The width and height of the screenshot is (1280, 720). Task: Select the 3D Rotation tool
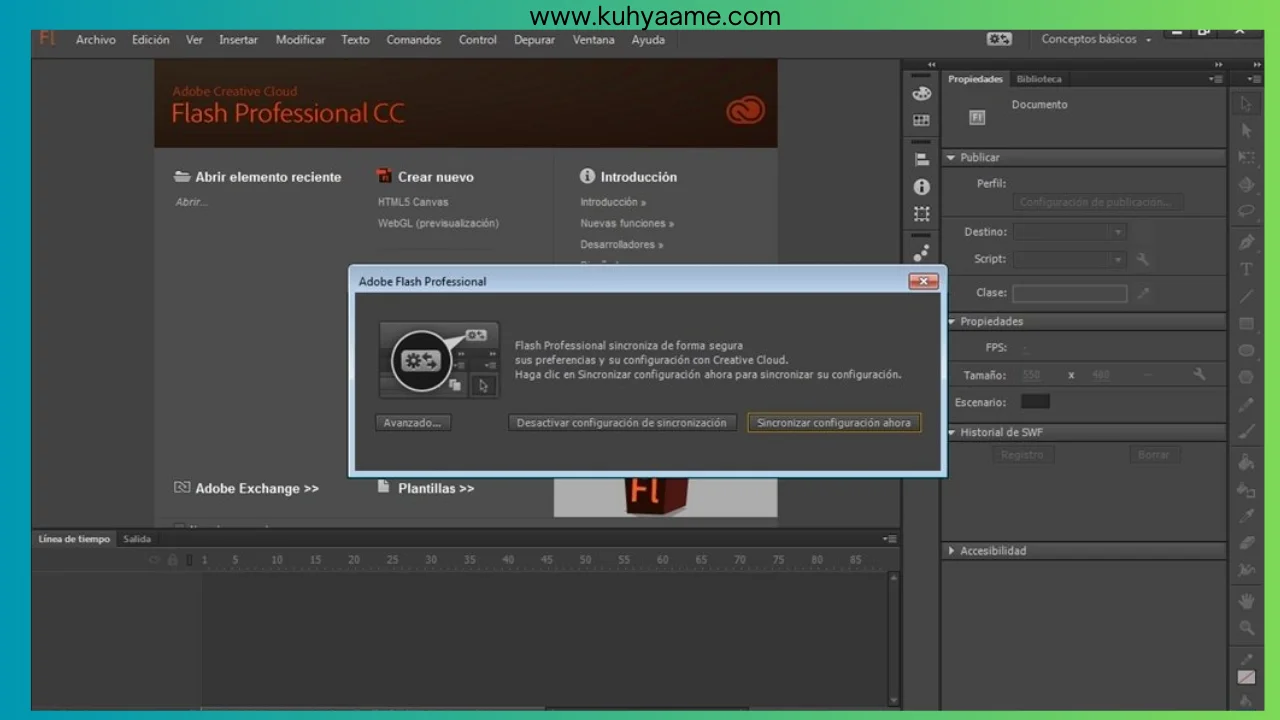pos(1246,185)
